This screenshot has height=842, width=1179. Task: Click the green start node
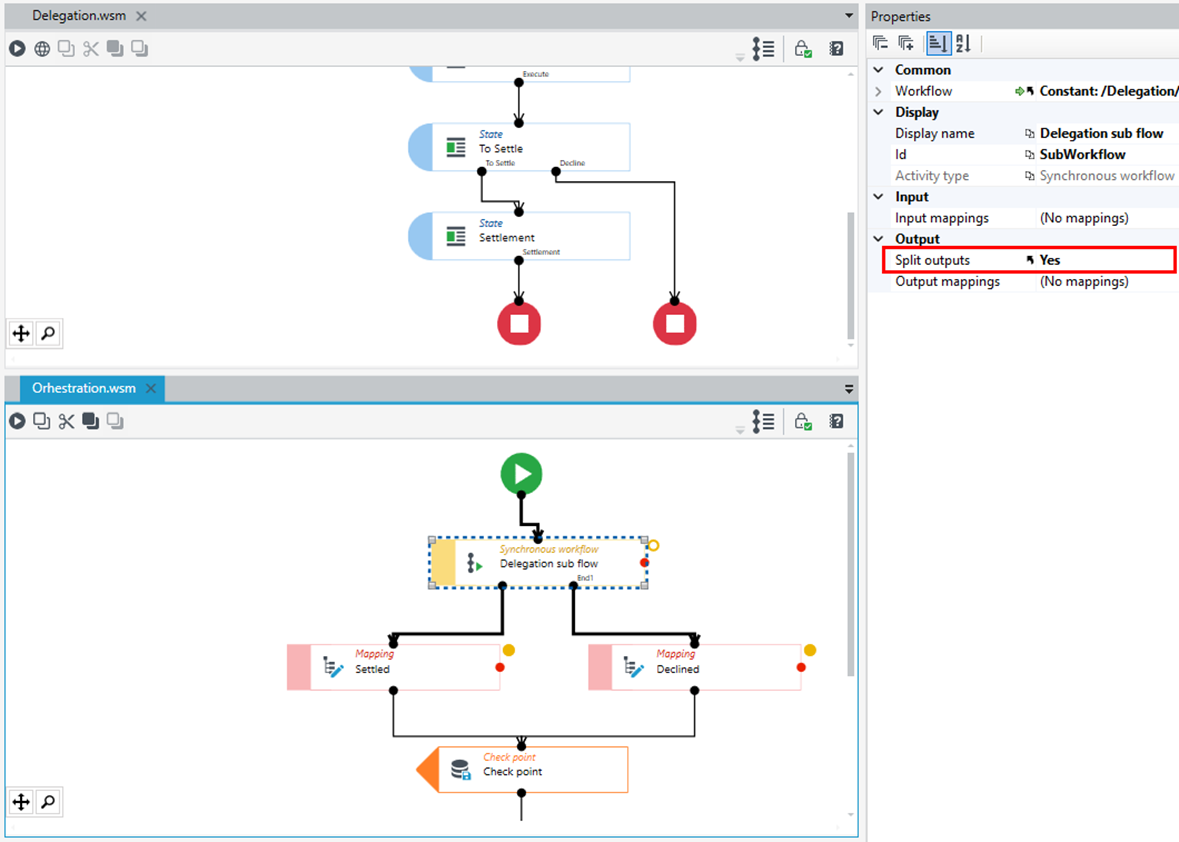pos(521,474)
